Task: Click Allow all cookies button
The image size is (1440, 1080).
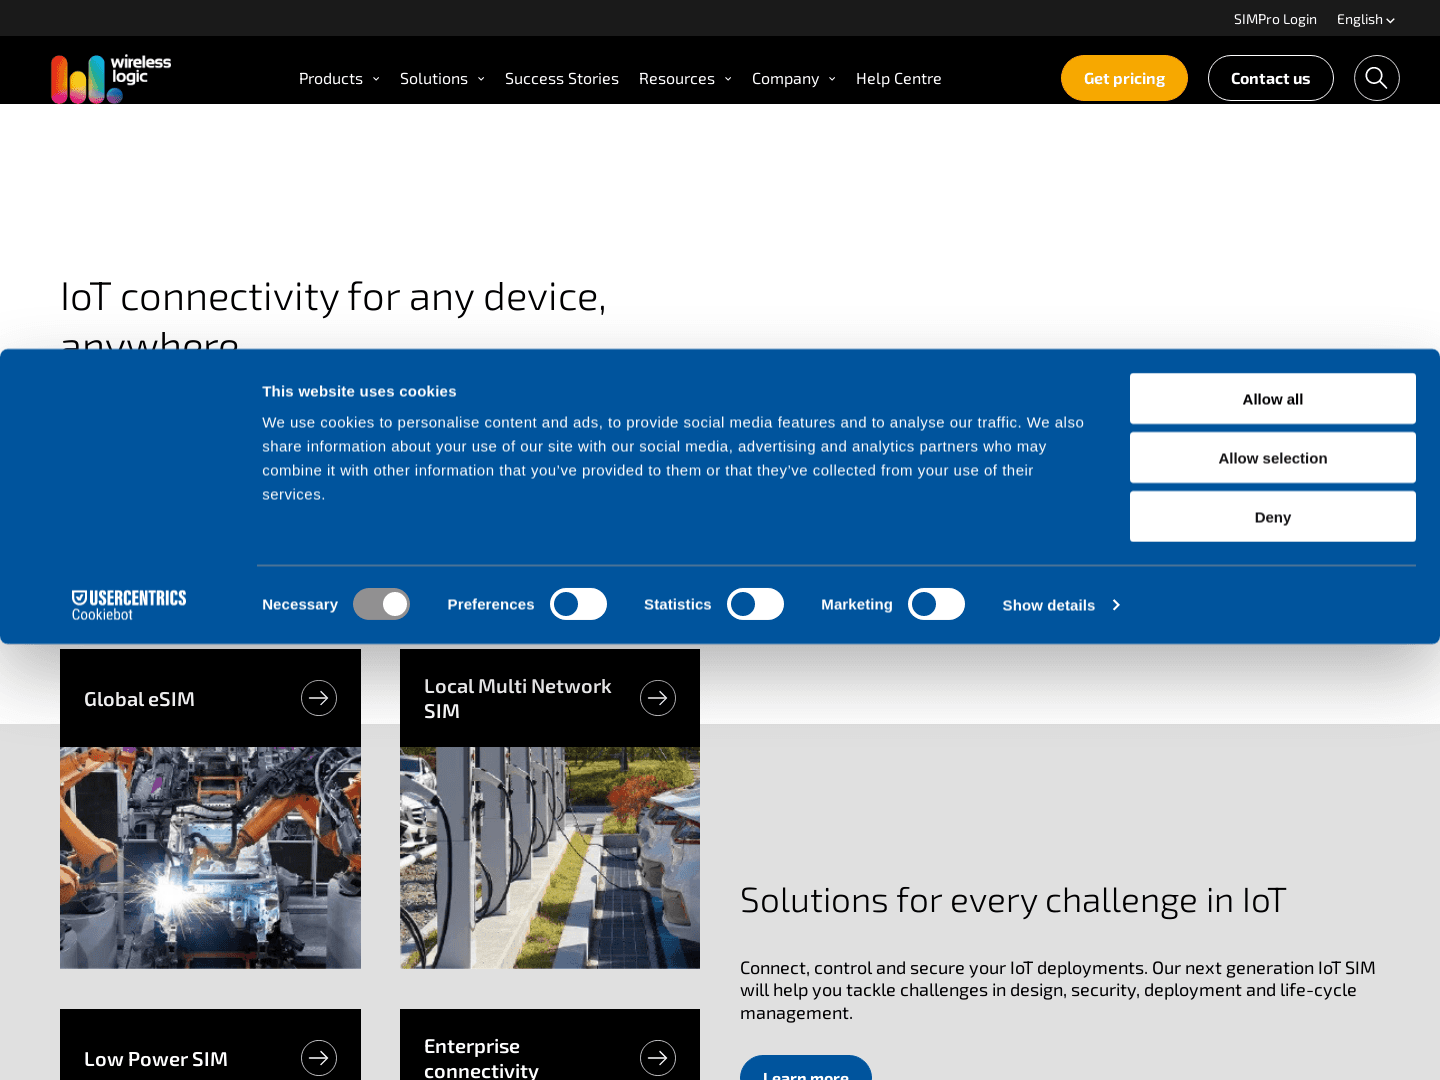Action: (x=1273, y=399)
